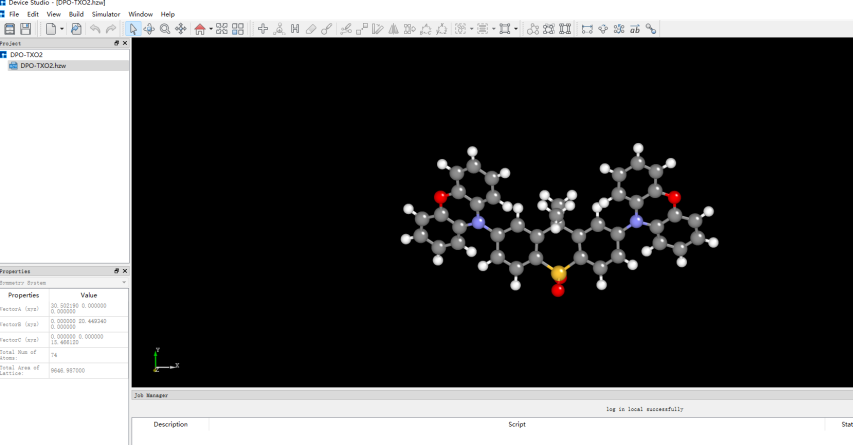Open dropdown next to dashed molecule icon
The image size is (853, 445).
pos(471,29)
